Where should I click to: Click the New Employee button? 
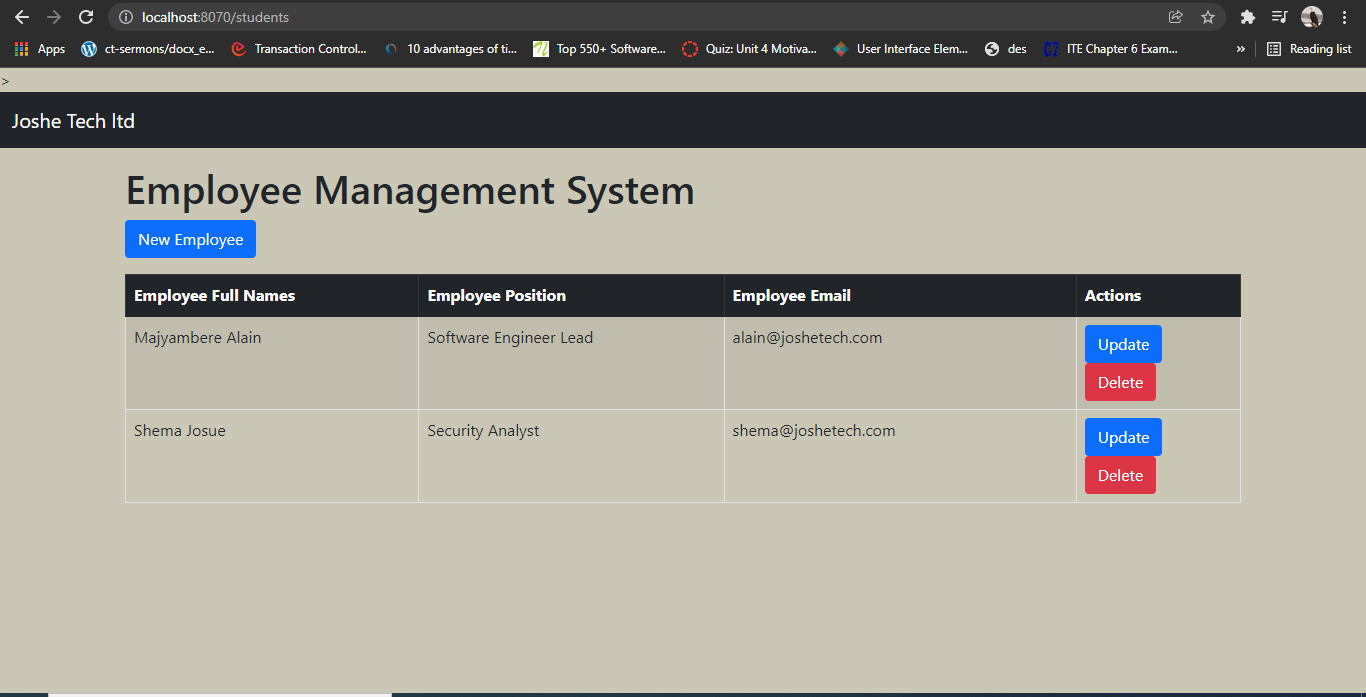pos(190,239)
